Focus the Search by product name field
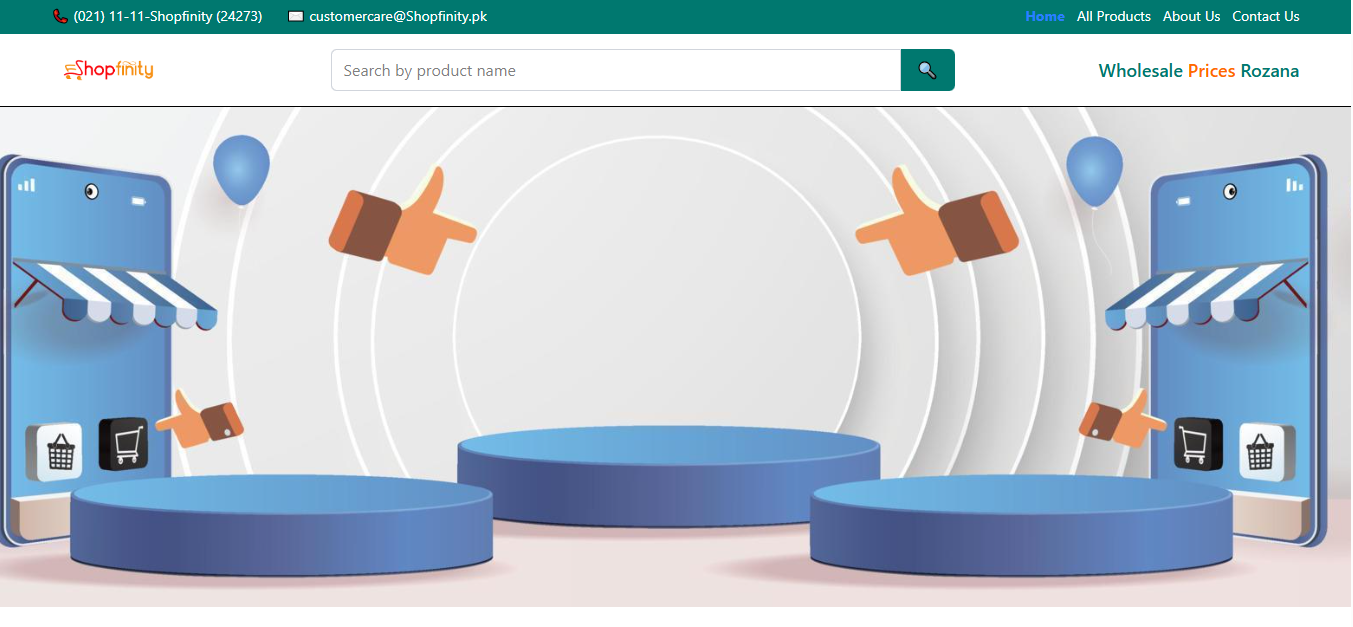Image resolution: width=1353 pixels, height=627 pixels. pyautogui.click(x=615, y=71)
